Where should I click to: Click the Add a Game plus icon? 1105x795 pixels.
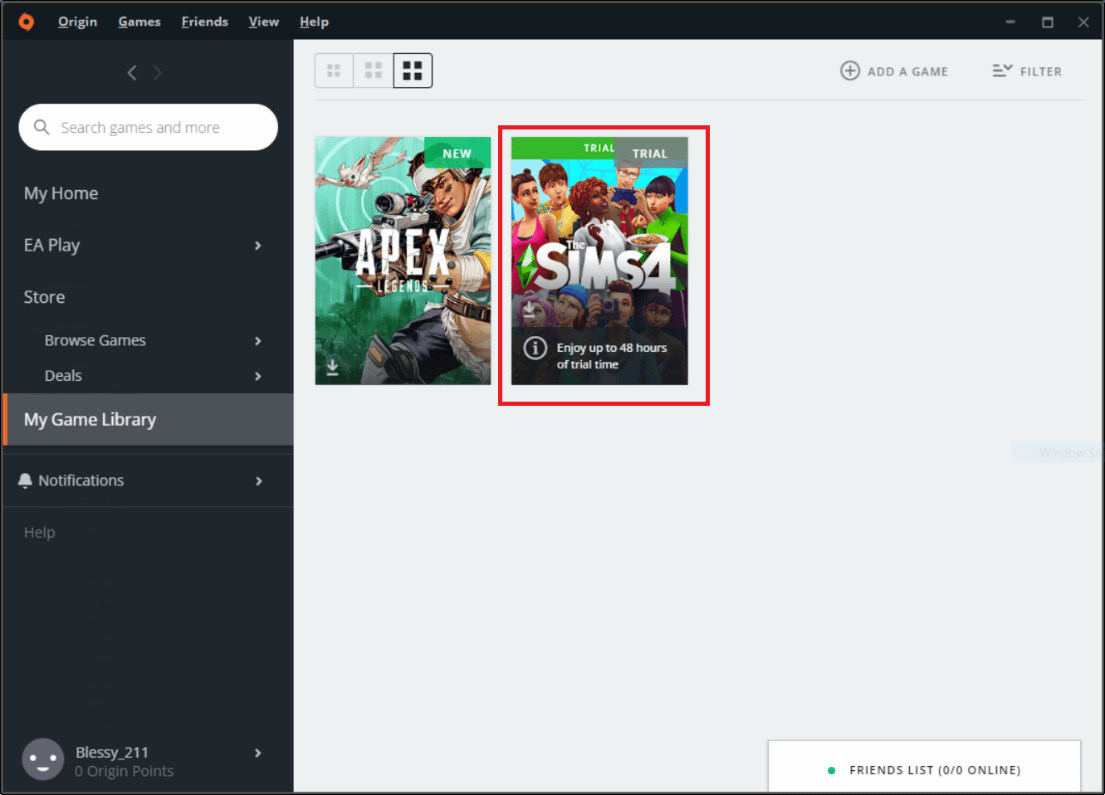pyautogui.click(x=850, y=70)
